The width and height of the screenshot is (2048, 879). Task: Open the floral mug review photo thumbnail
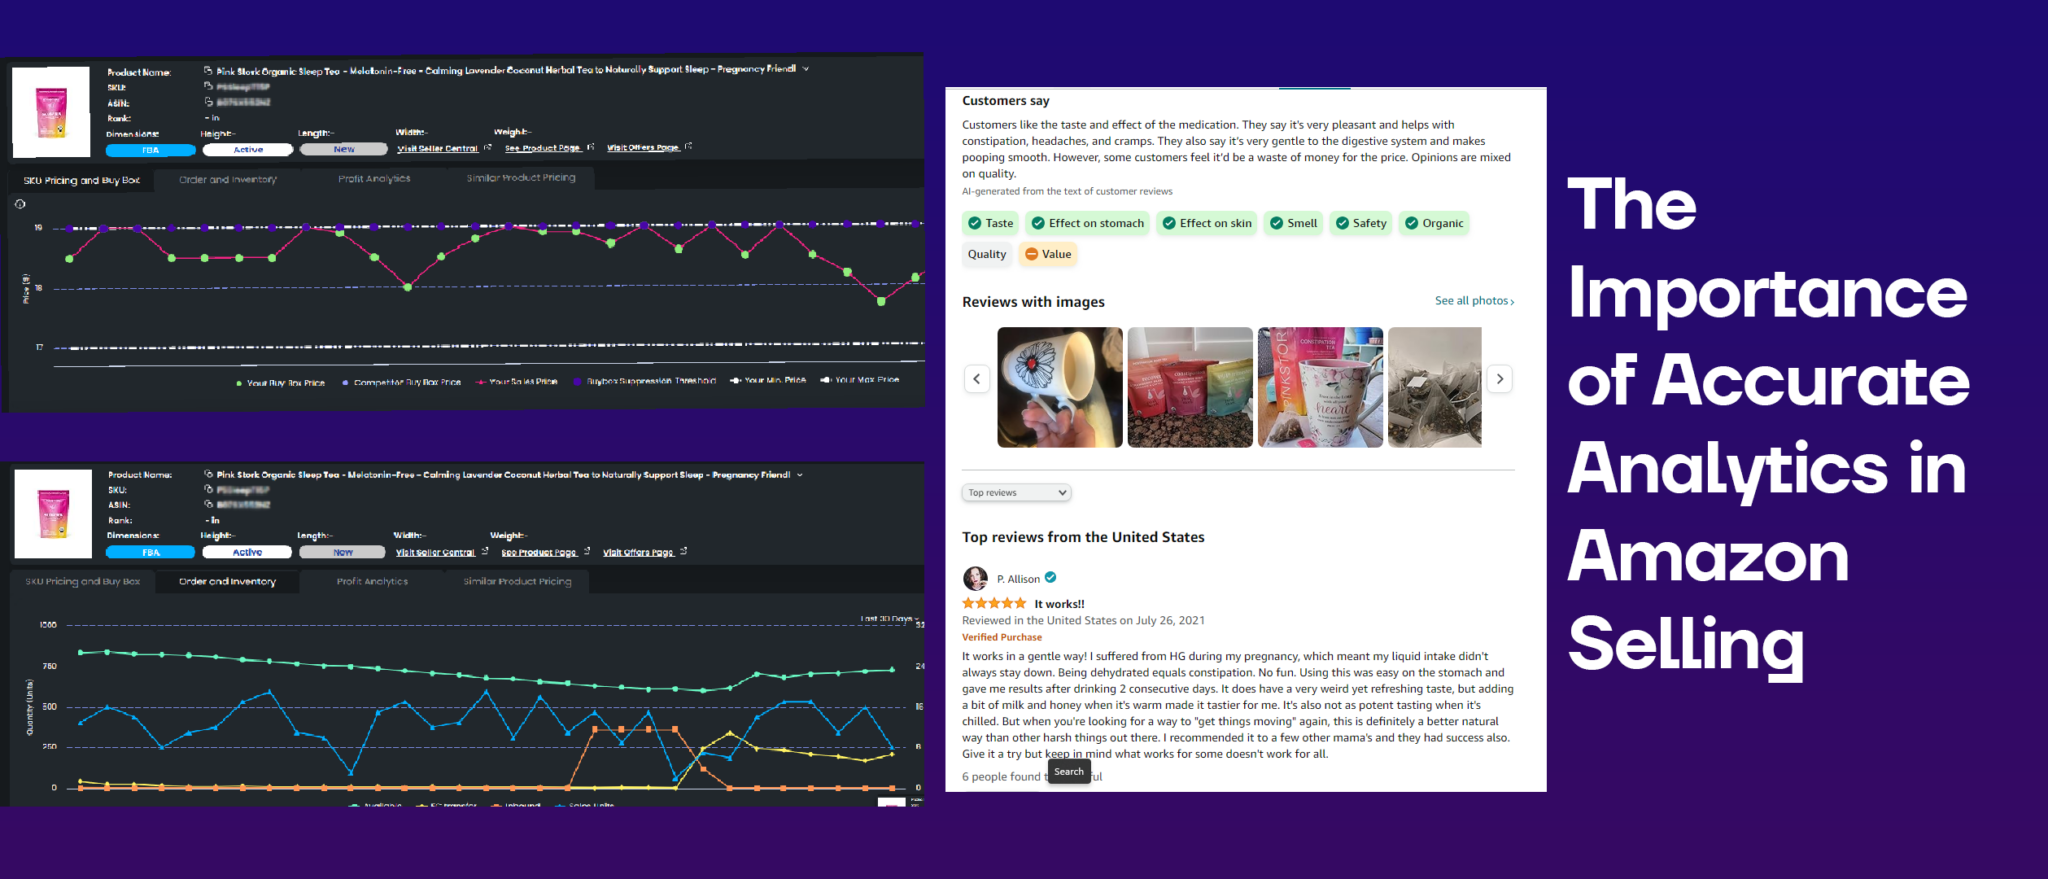pos(1060,387)
